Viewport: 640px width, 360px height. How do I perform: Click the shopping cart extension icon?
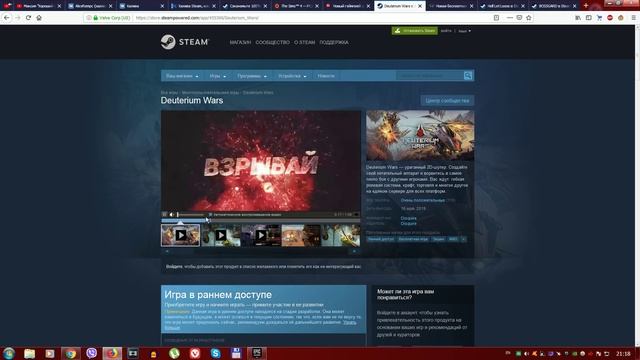599,18
